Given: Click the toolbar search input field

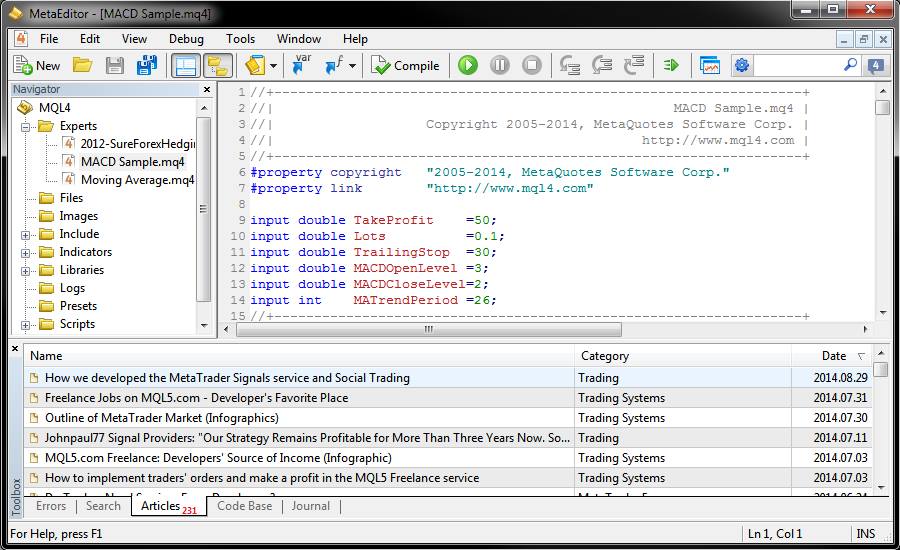Looking at the screenshot, I should [x=797, y=66].
